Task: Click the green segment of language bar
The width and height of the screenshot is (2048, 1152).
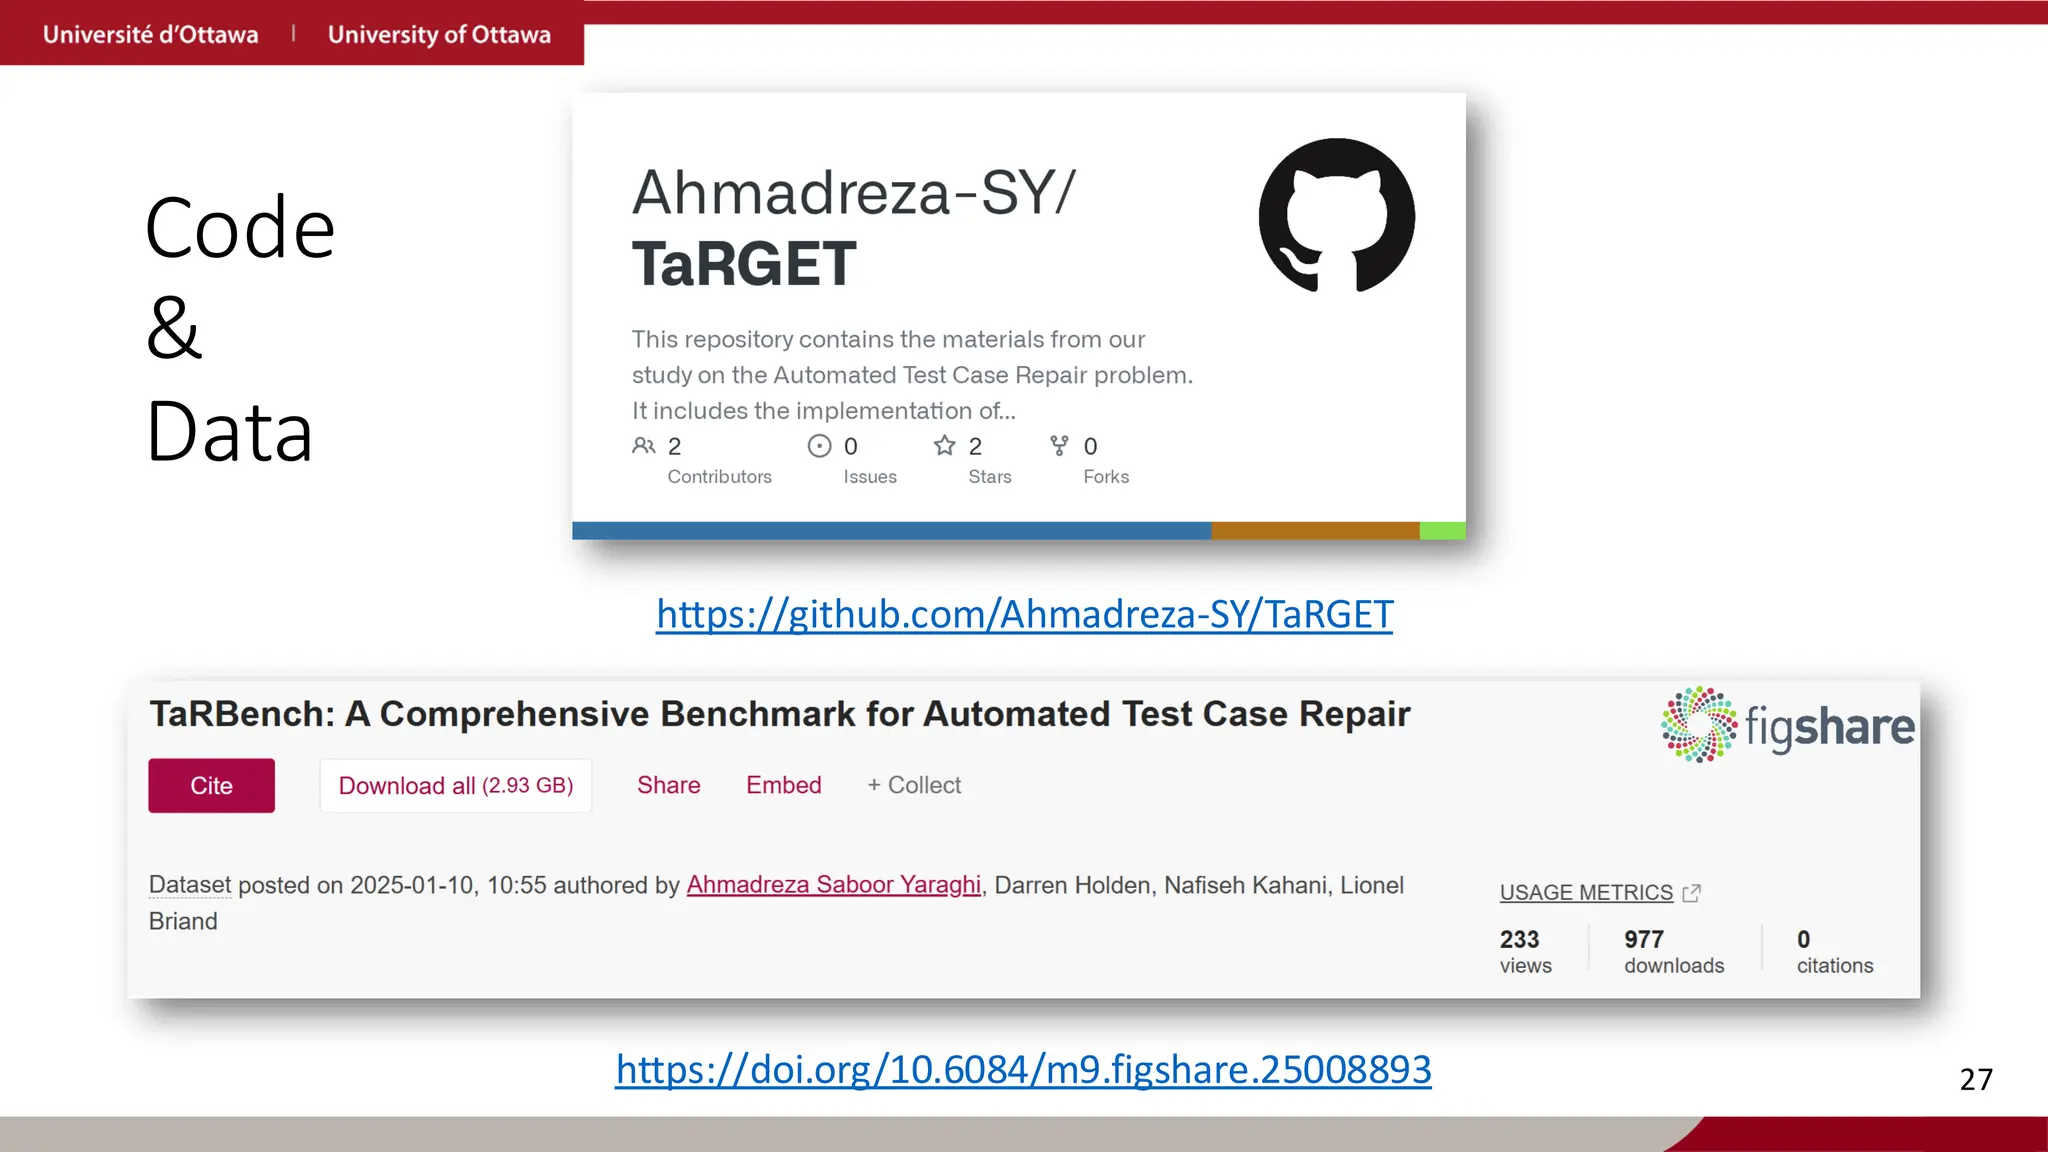Action: click(1443, 530)
